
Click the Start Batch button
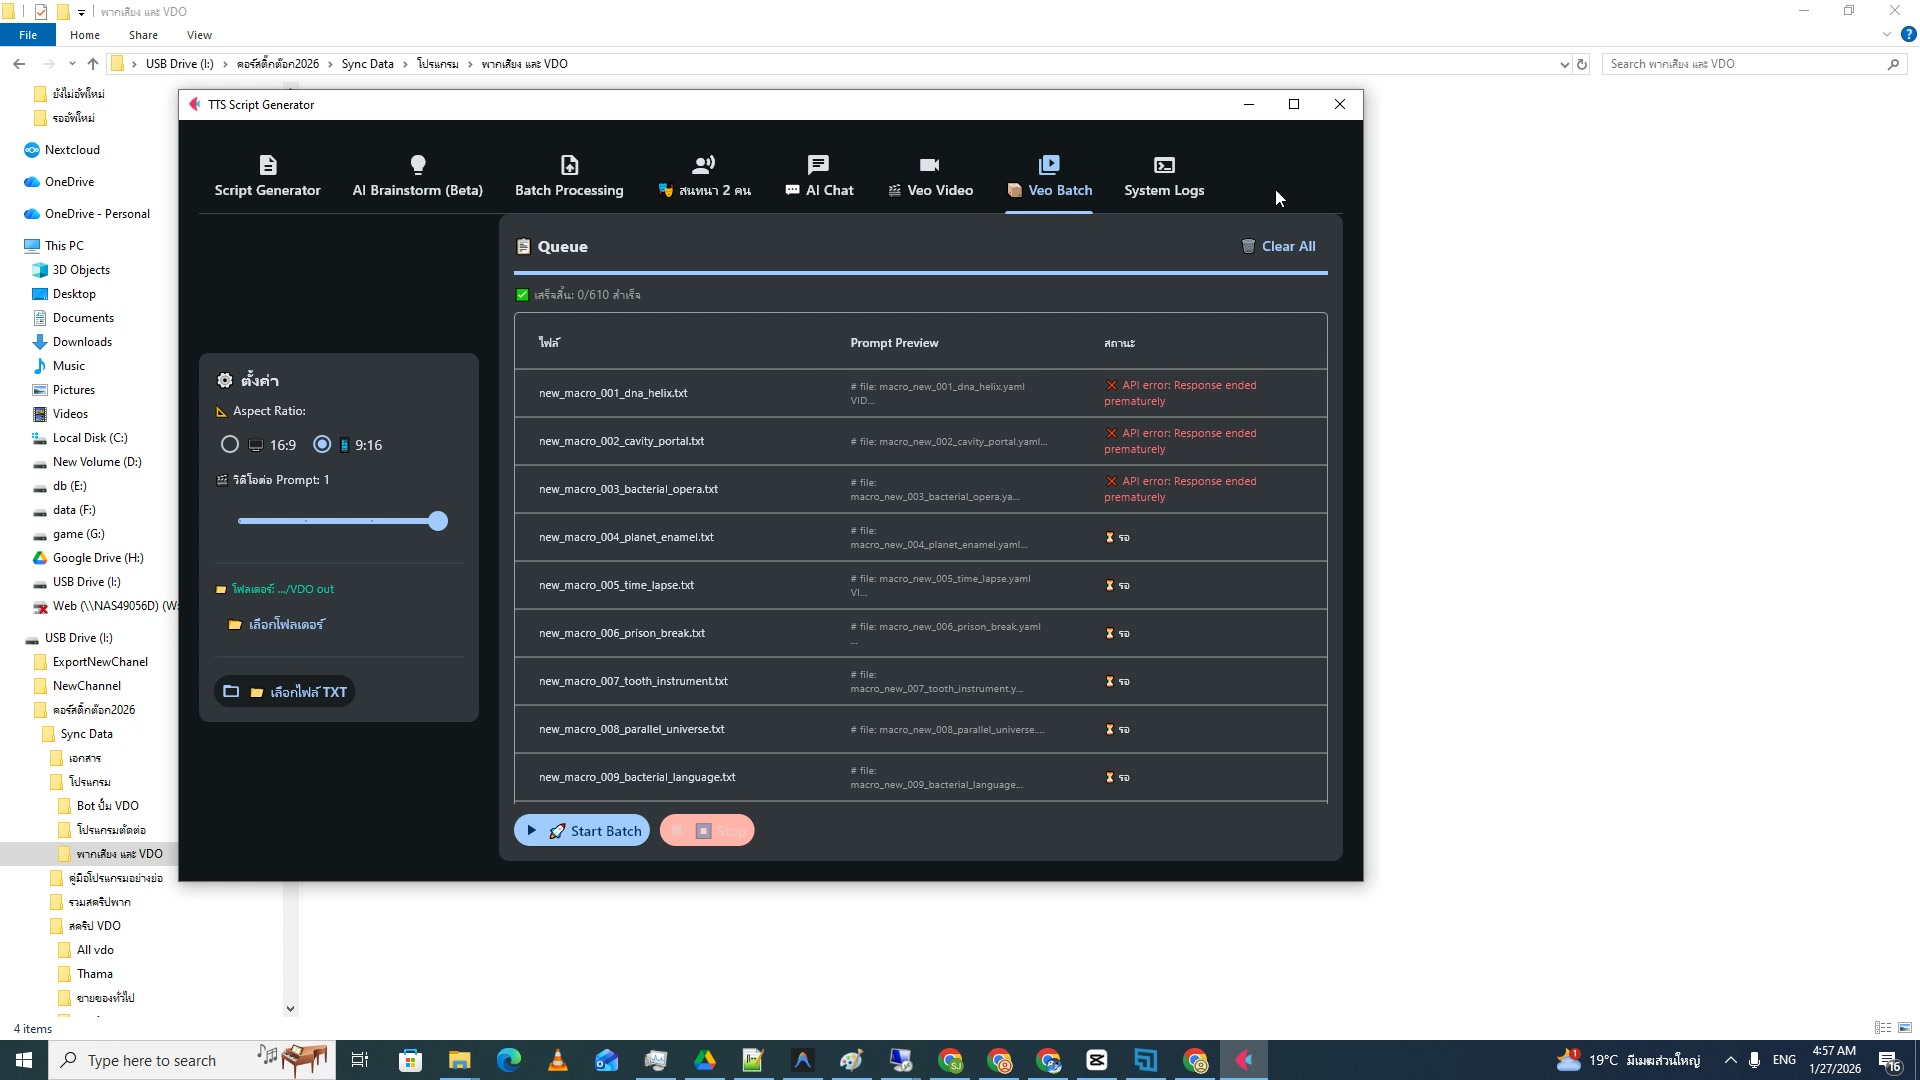(x=582, y=831)
